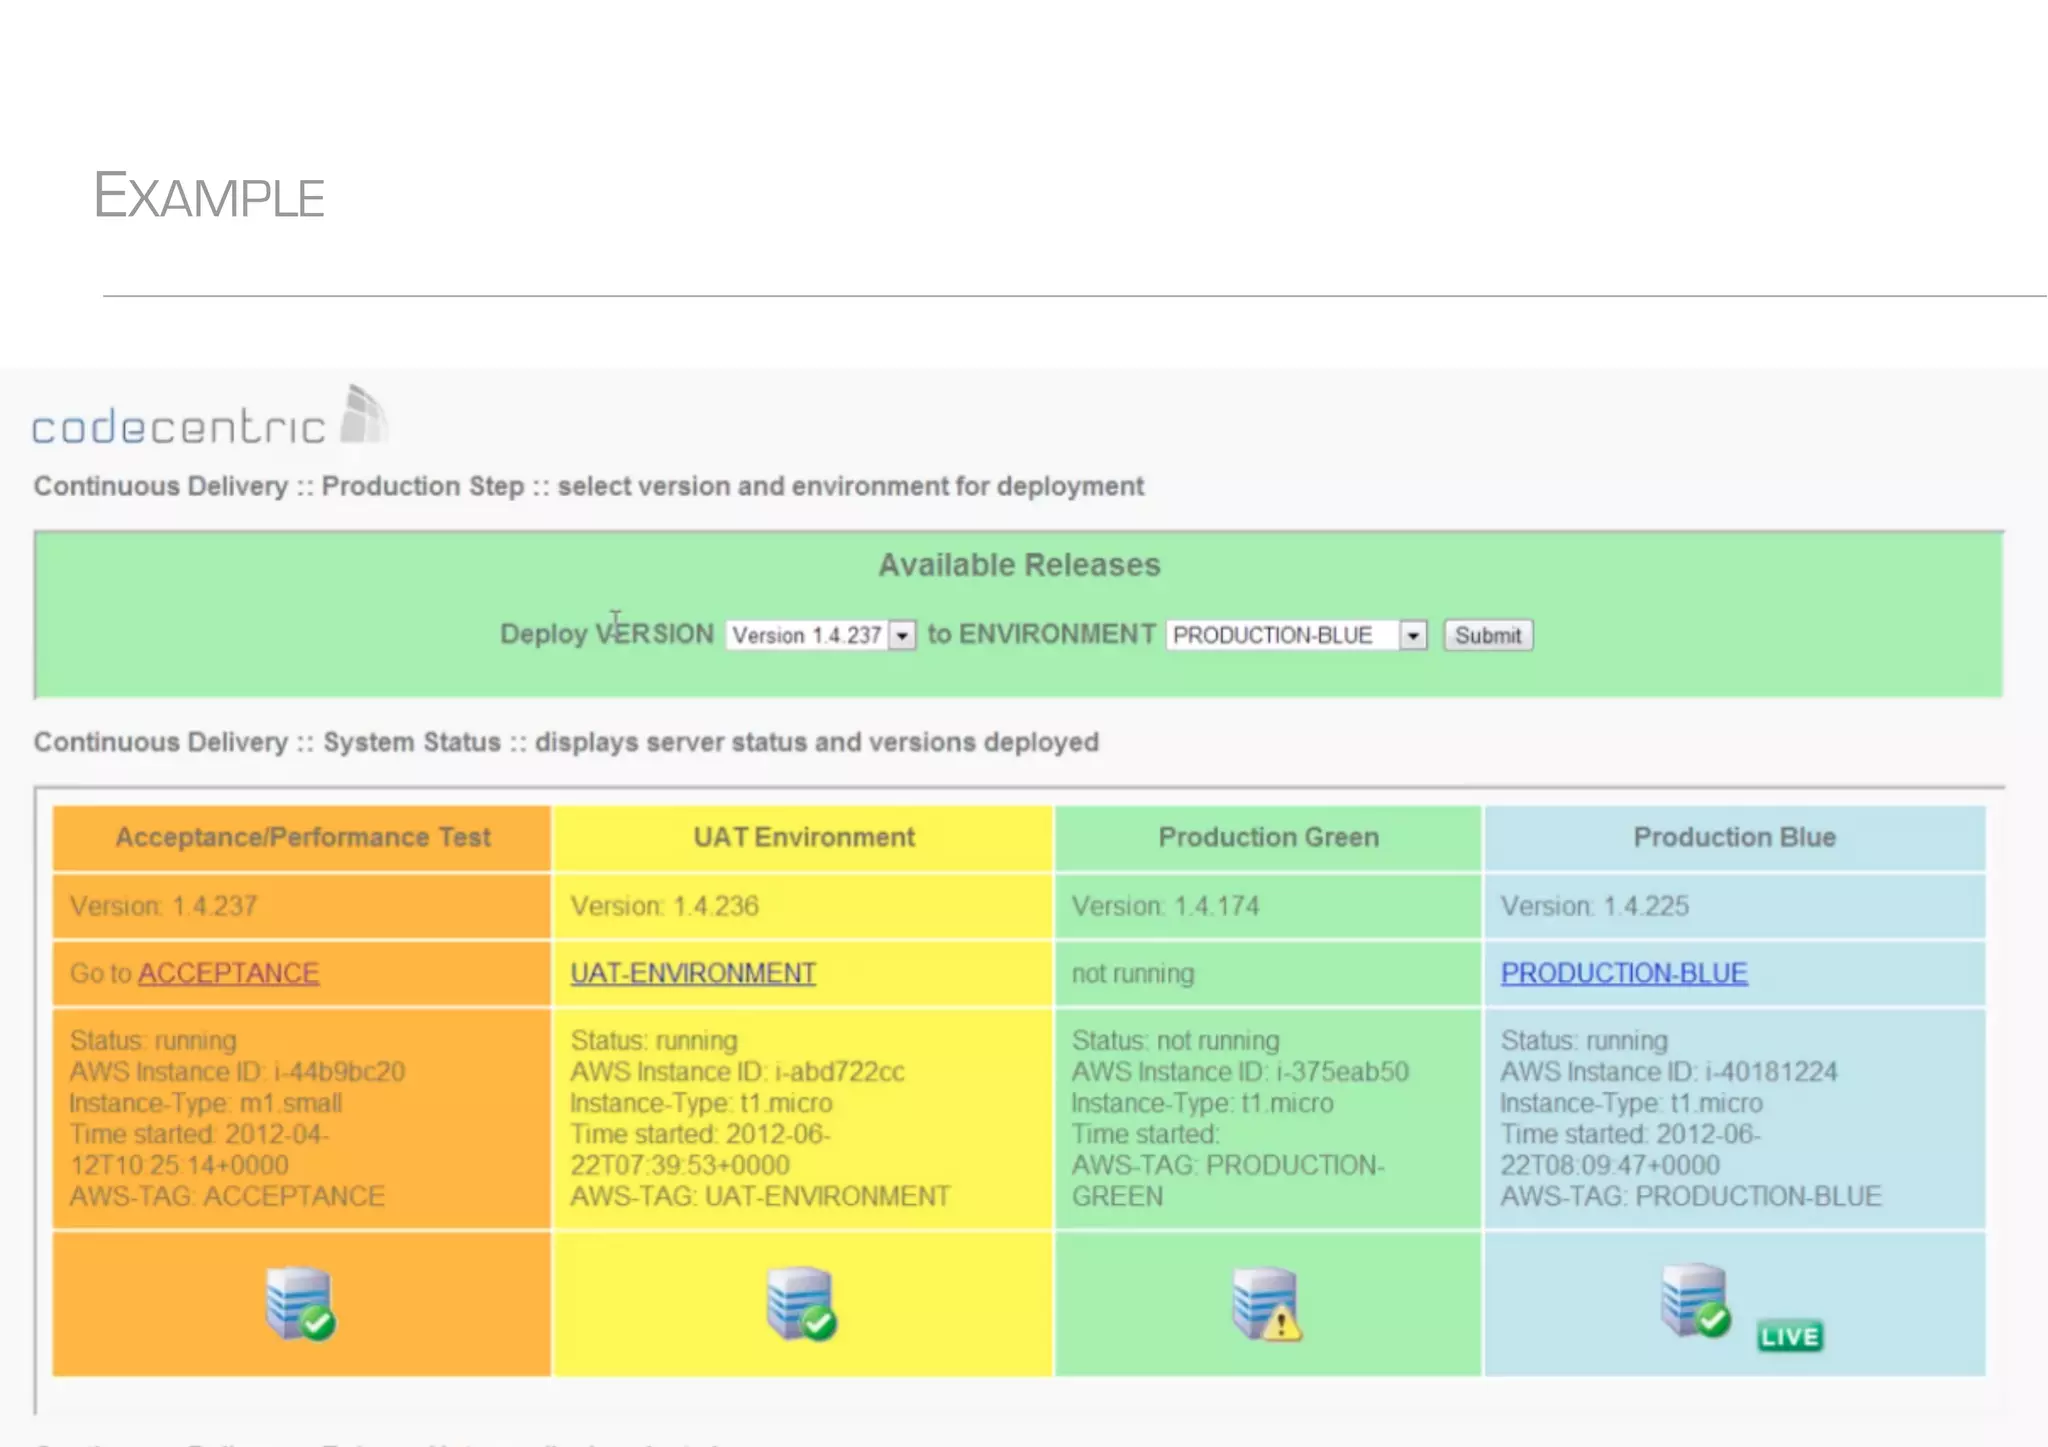2048x1447 pixels.
Task: Open the Version 1.4.237 dropdown
Action: [x=821, y=635]
